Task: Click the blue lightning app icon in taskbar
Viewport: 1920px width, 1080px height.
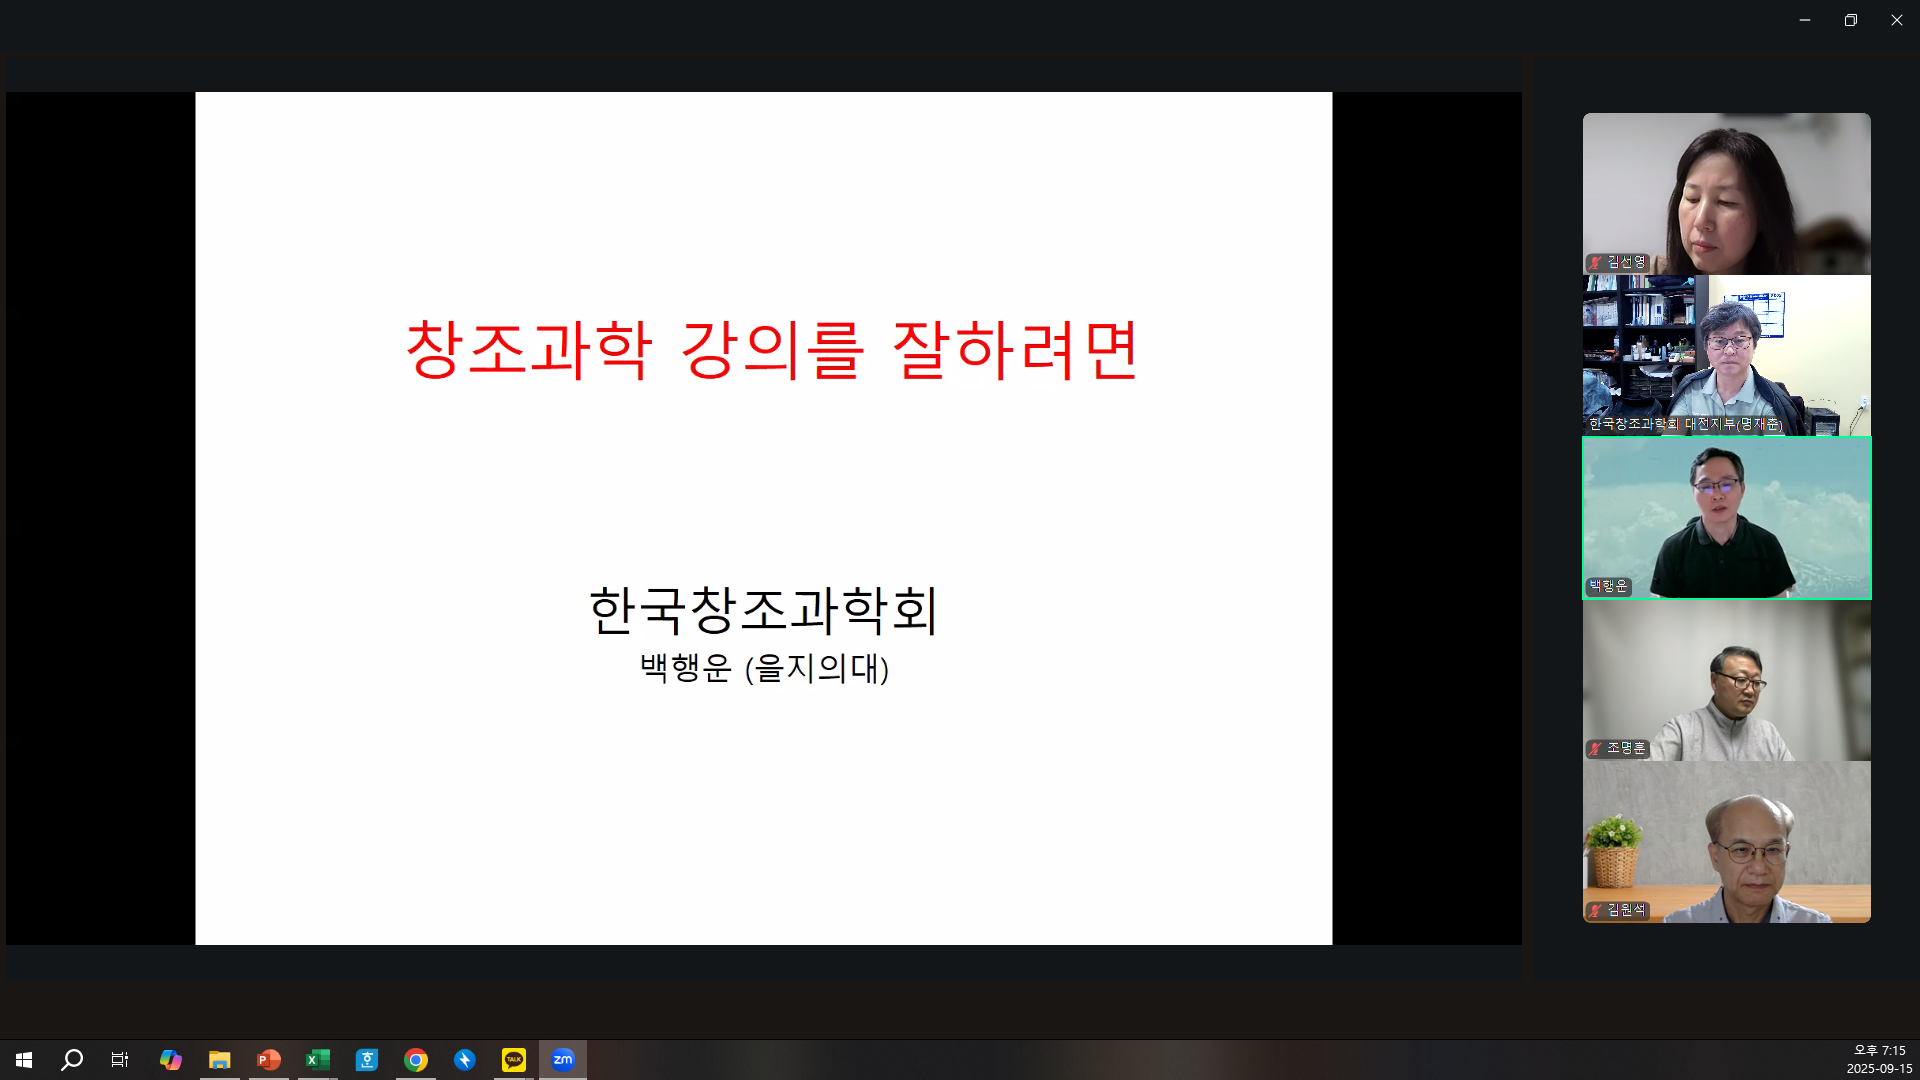Action: point(465,1059)
